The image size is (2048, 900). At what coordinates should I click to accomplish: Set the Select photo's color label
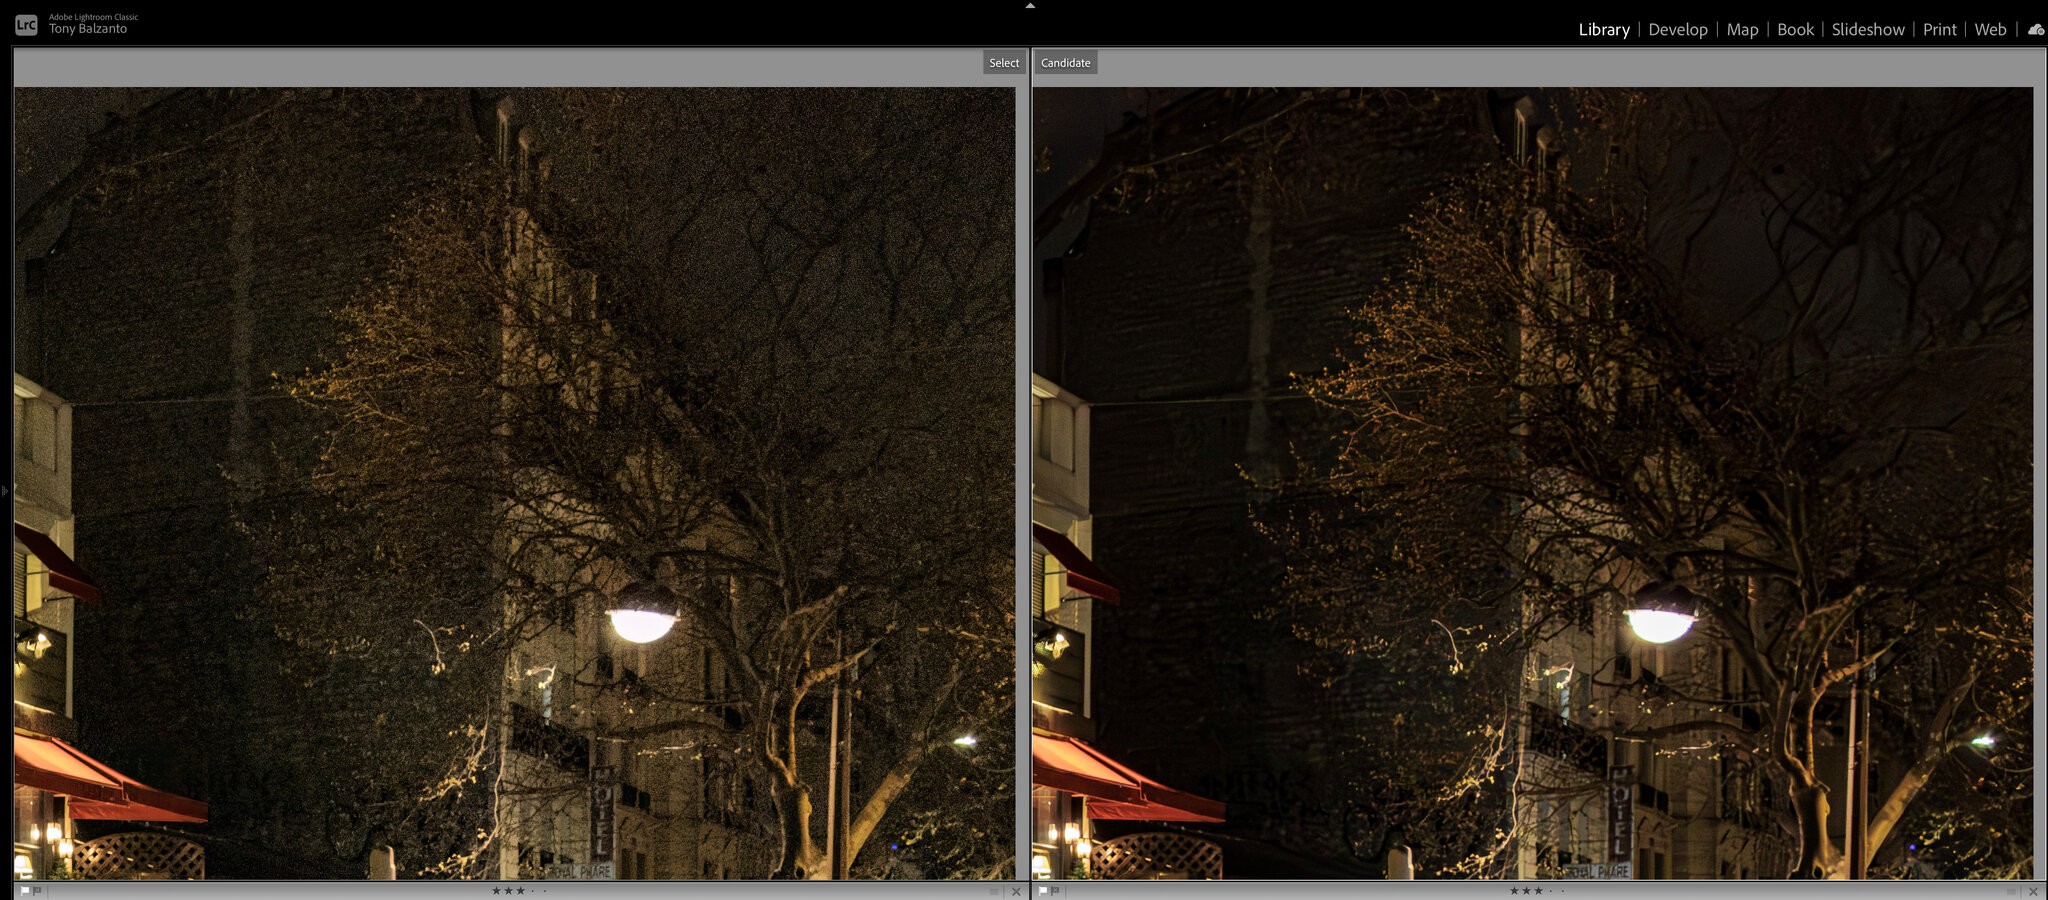(994, 892)
